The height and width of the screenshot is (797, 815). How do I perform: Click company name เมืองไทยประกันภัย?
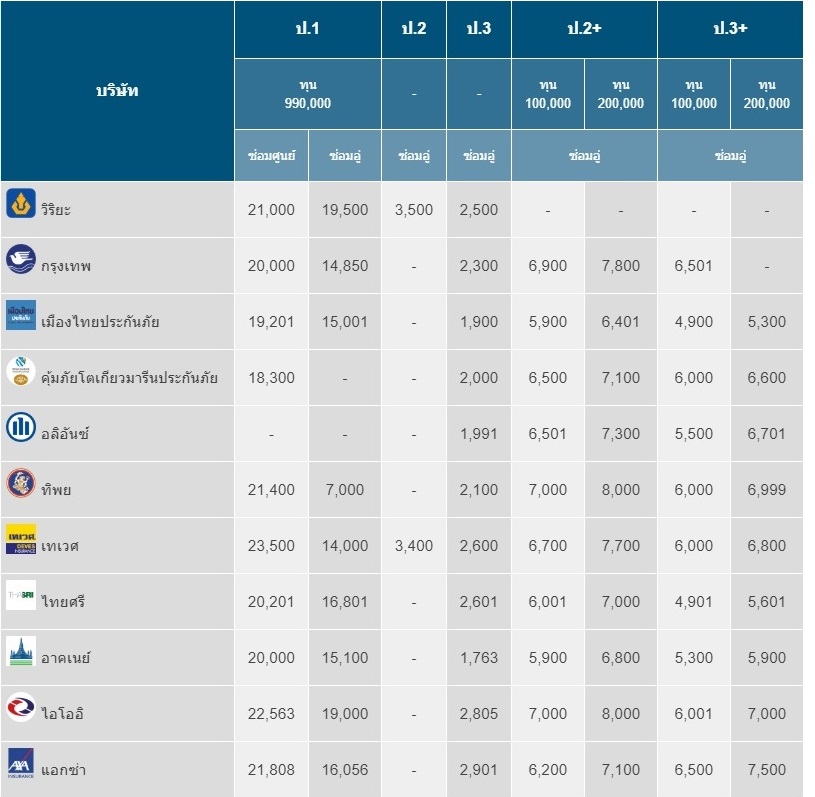click(100, 322)
